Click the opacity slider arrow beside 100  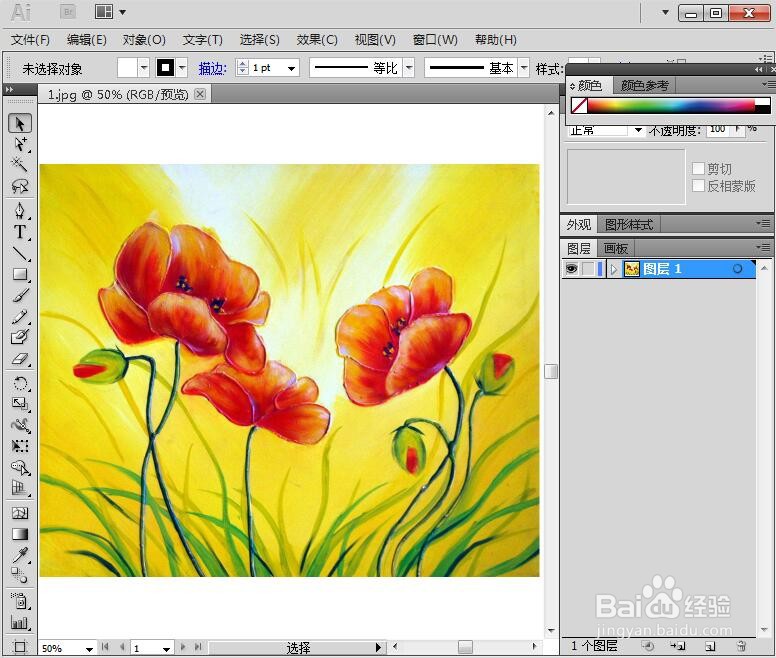tap(738, 129)
